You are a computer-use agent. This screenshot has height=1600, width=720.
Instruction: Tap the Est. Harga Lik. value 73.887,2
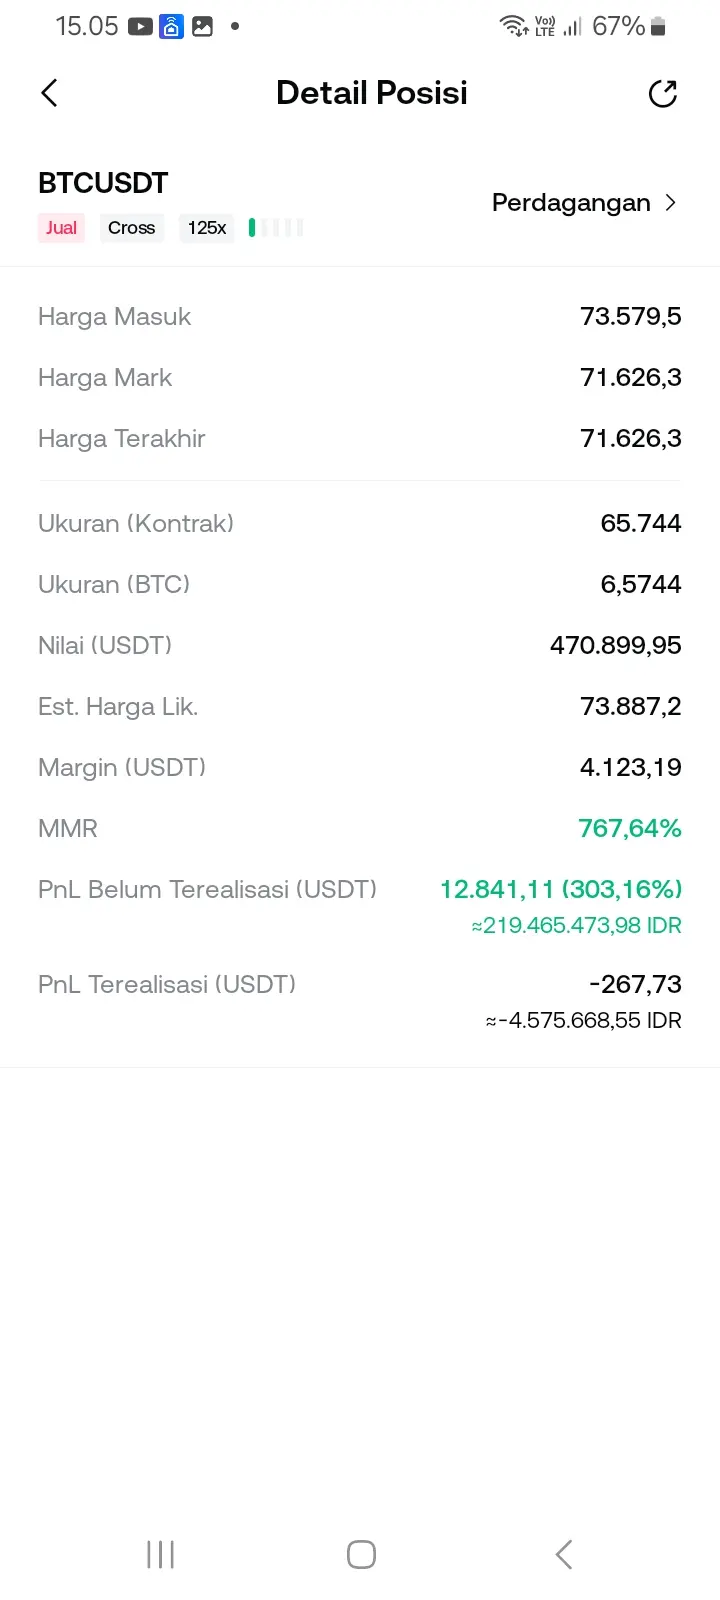tap(631, 706)
